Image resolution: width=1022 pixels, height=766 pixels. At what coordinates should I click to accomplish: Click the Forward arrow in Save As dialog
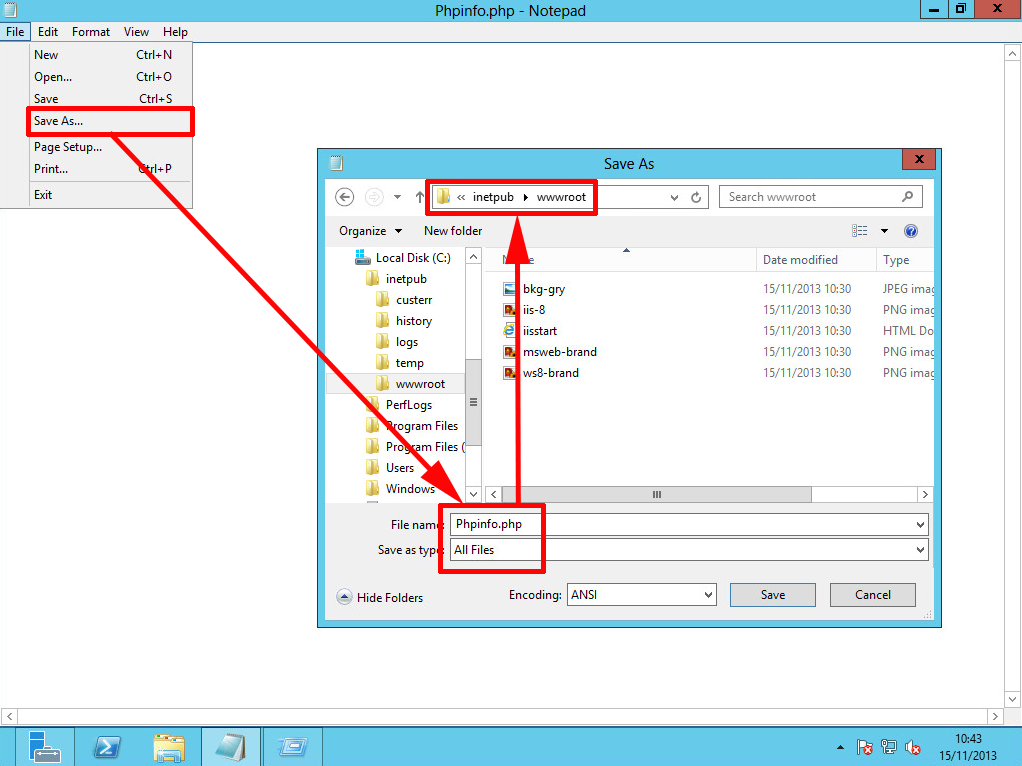point(373,197)
